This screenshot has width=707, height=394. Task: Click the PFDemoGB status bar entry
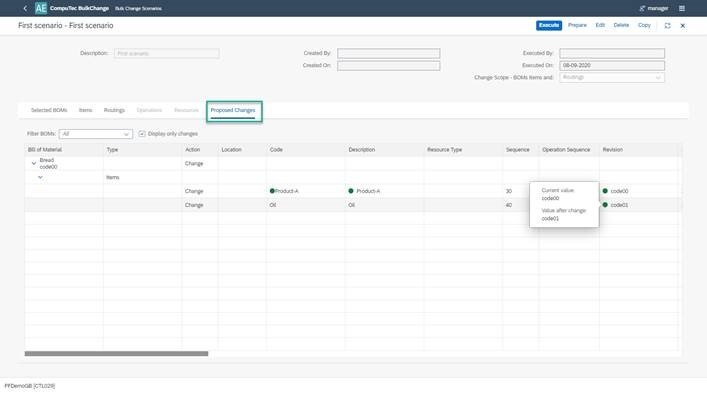(30, 386)
